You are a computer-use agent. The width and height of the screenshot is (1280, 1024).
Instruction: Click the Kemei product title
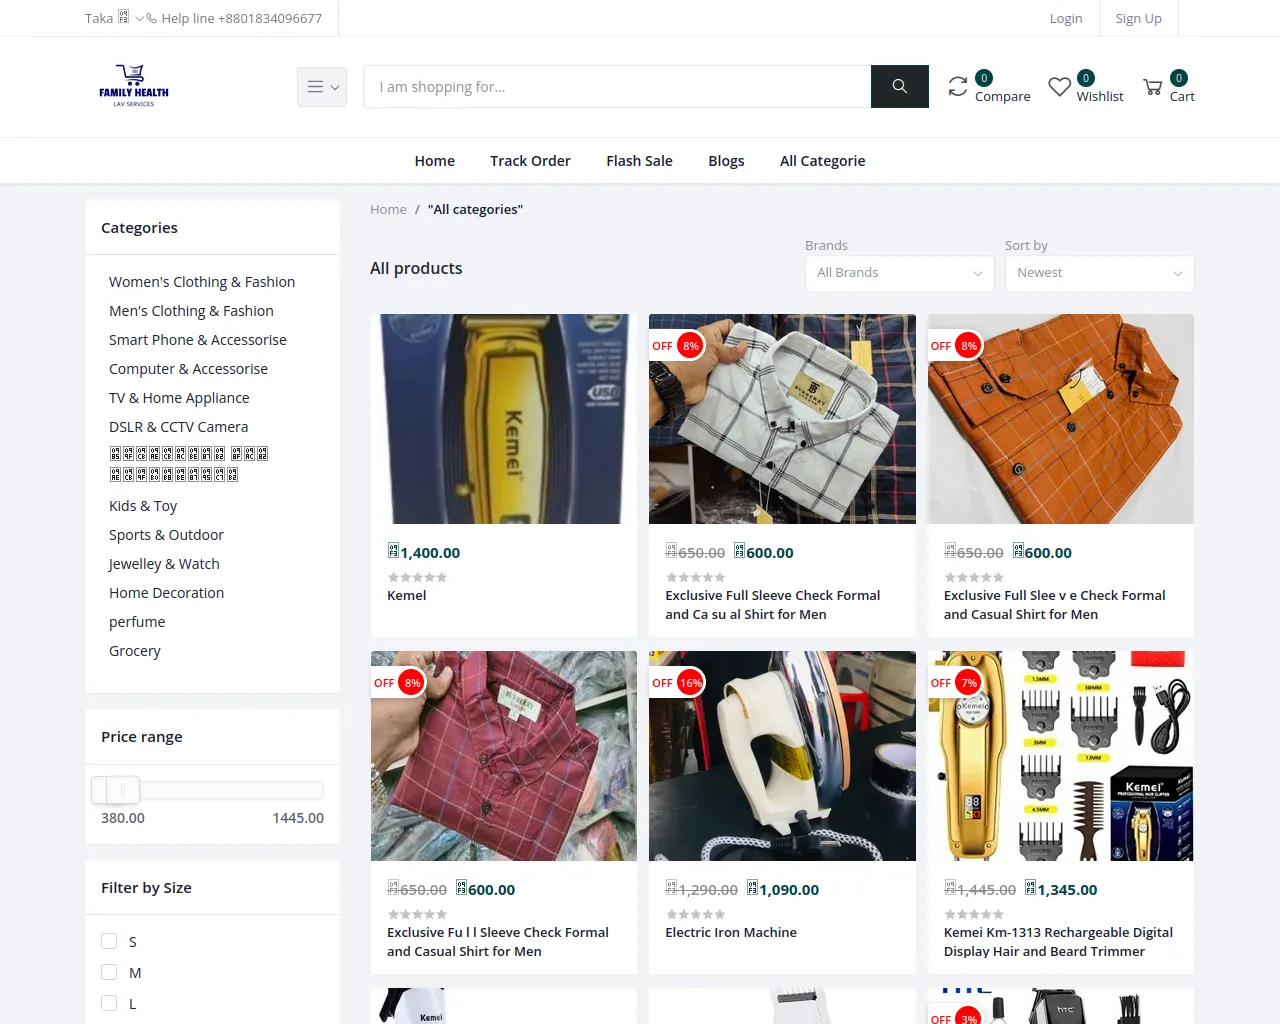coord(407,595)
